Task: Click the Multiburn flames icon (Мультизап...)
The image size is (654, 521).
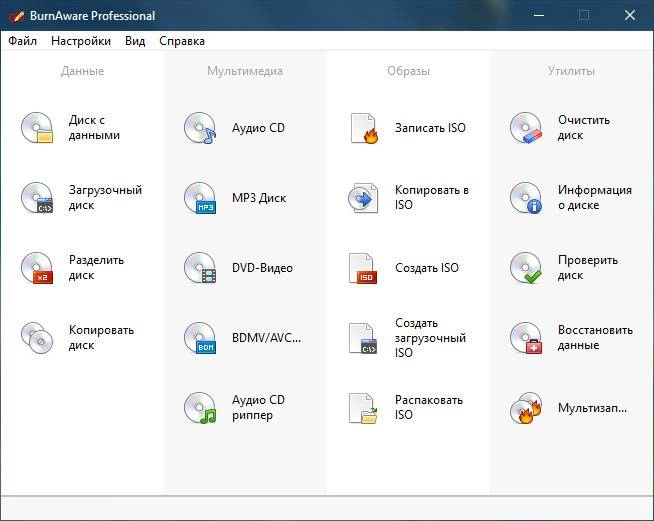Action: pyautogui.click(x=526, y=408)
